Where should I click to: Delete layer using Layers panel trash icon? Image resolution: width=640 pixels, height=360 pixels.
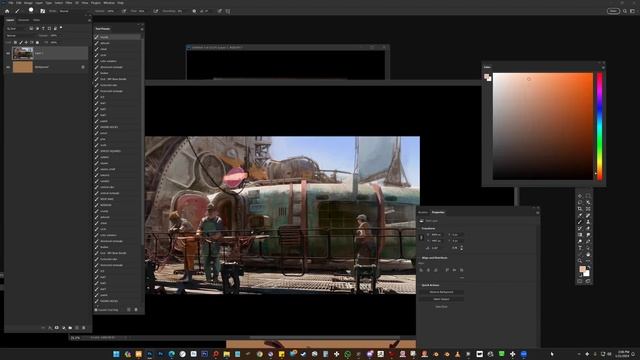tap(84, 327)
